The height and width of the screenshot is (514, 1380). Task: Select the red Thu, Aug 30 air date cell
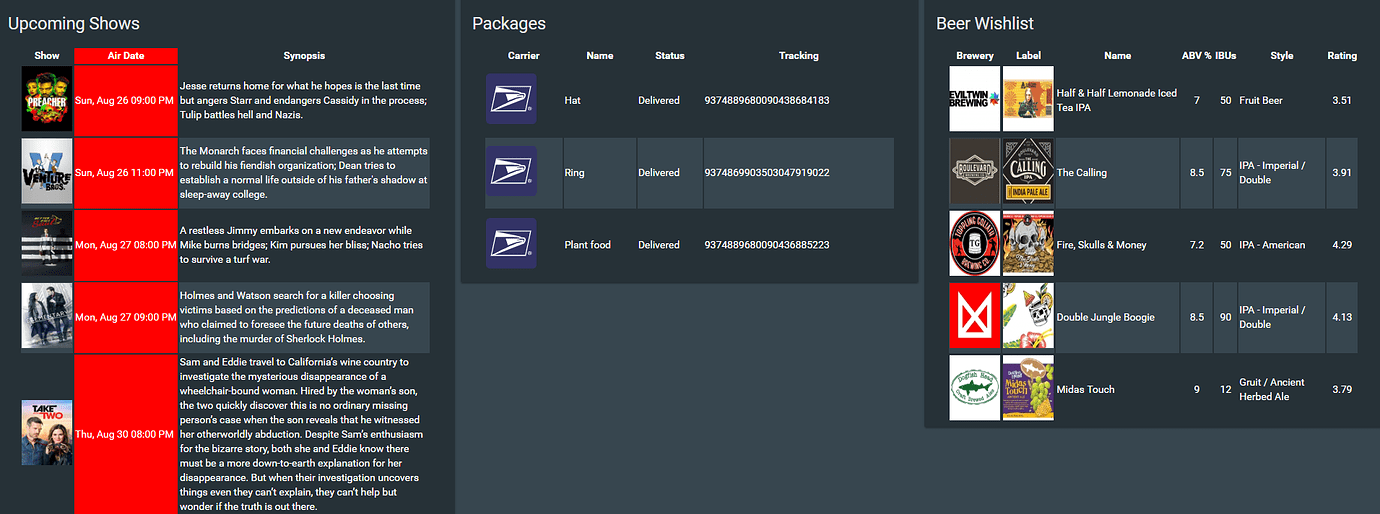[126, 435]
